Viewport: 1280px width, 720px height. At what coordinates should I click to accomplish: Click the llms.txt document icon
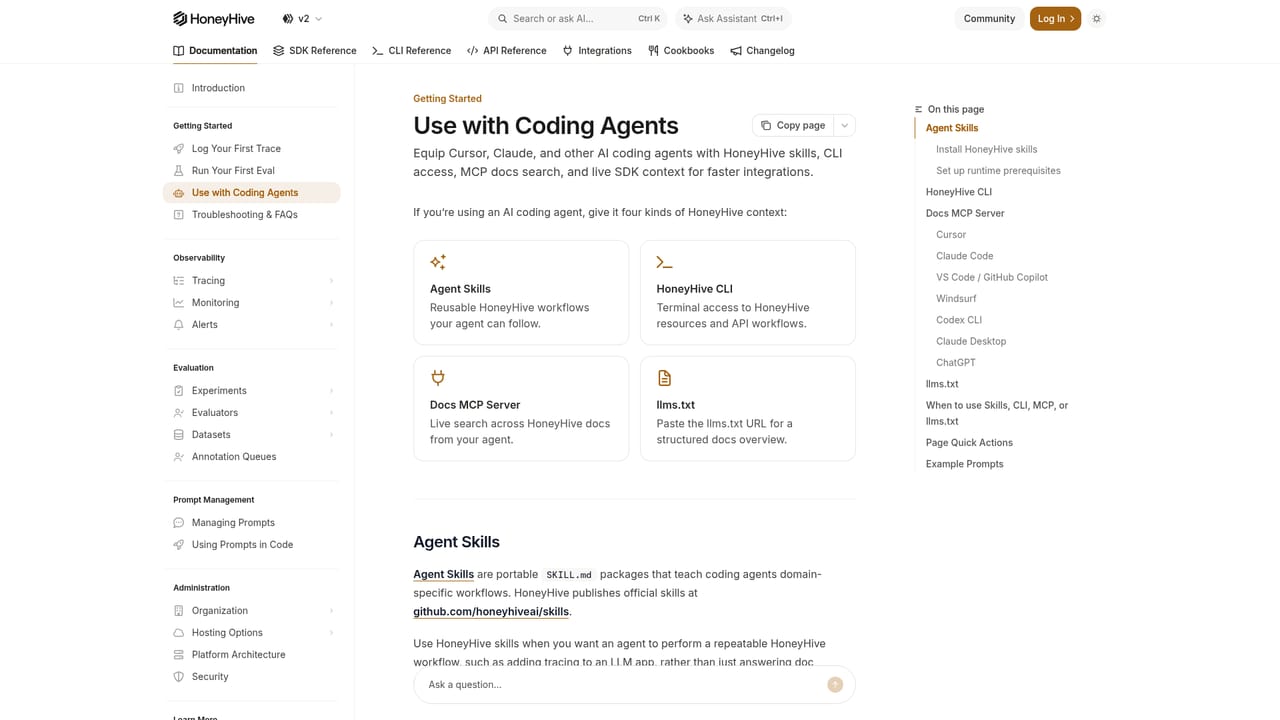coord(664,378)
